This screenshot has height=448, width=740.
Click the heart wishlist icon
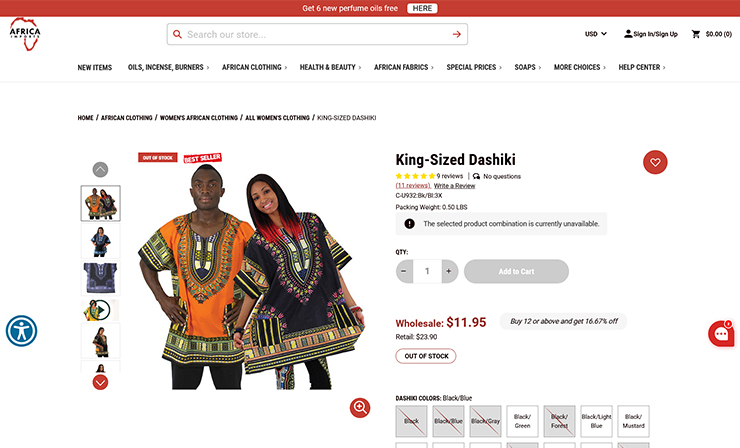tap(655, 162)
